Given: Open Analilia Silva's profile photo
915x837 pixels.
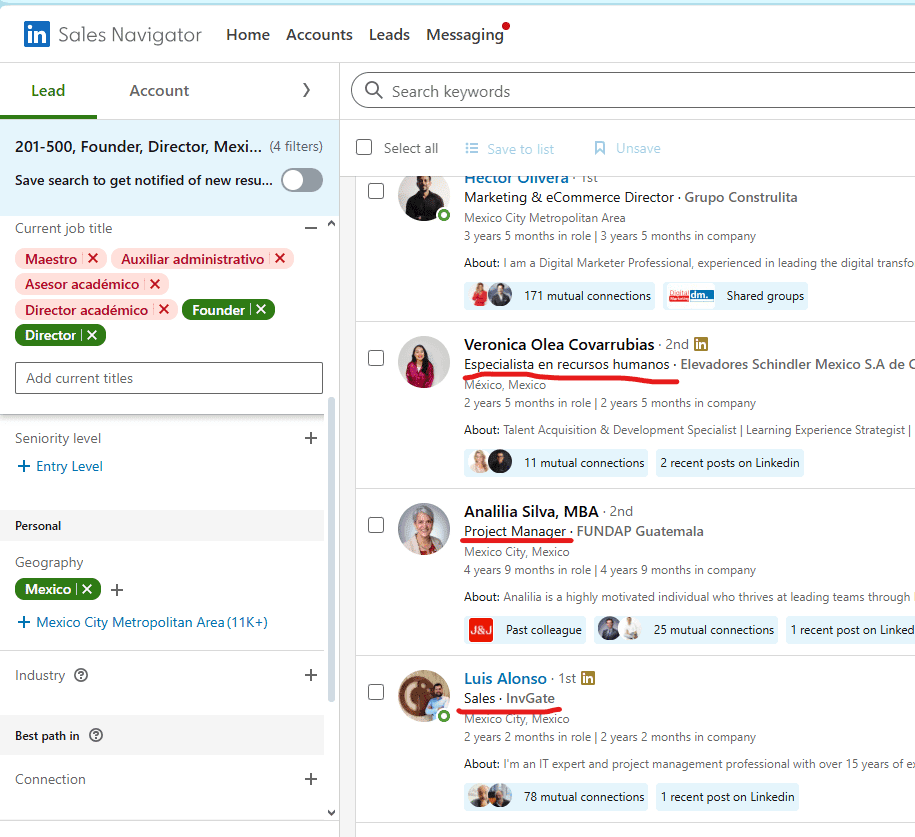Looking at the screenshot, I should click(424, 529).
